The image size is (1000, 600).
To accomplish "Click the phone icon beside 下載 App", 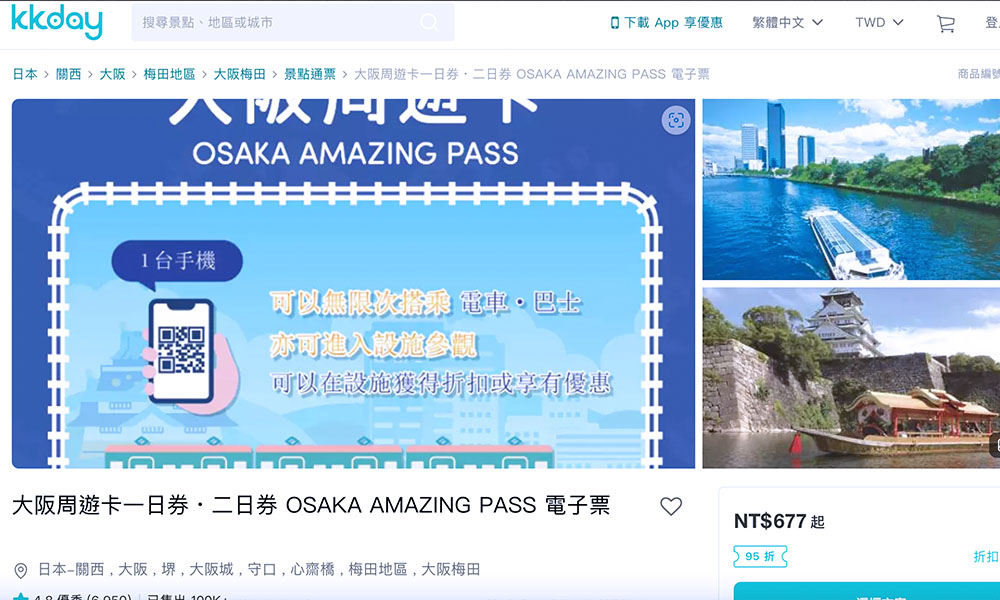I will pyautogui.click(x=615, y=23).
